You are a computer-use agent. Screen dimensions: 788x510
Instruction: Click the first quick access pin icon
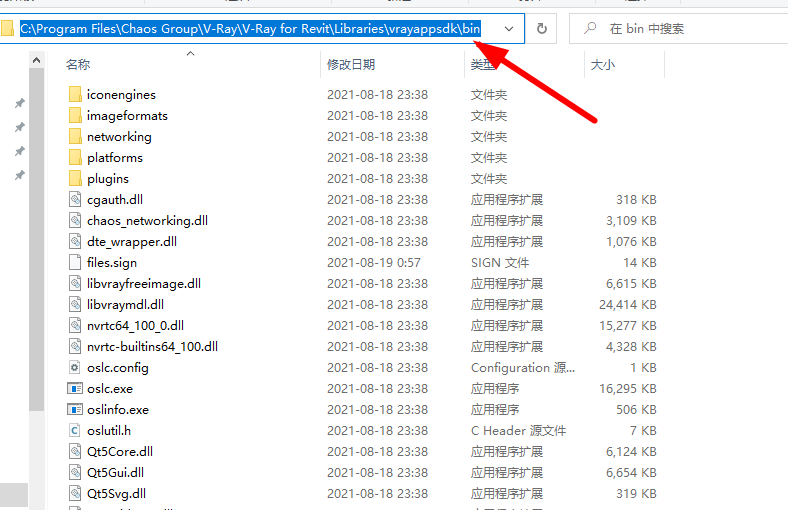(x=20, y=103)
